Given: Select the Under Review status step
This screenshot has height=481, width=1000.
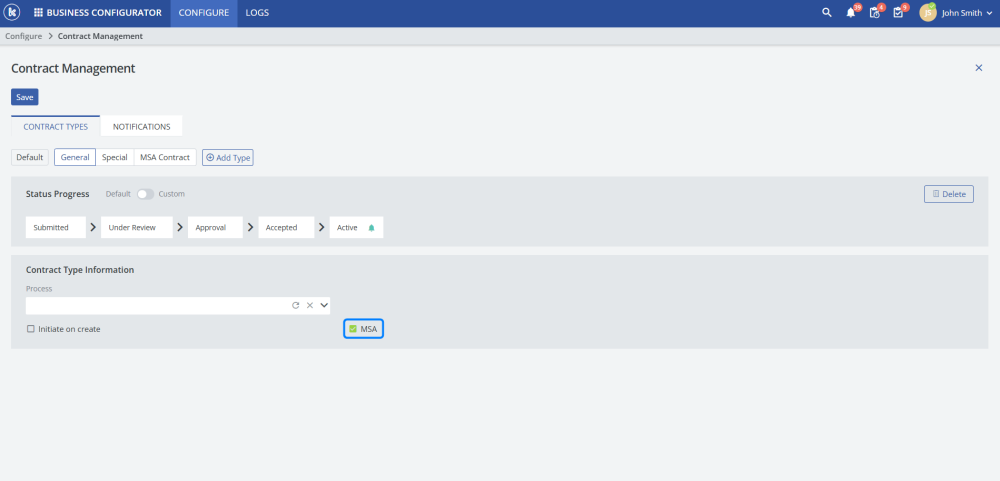Looking at the screenshot, I should (136, 228).
